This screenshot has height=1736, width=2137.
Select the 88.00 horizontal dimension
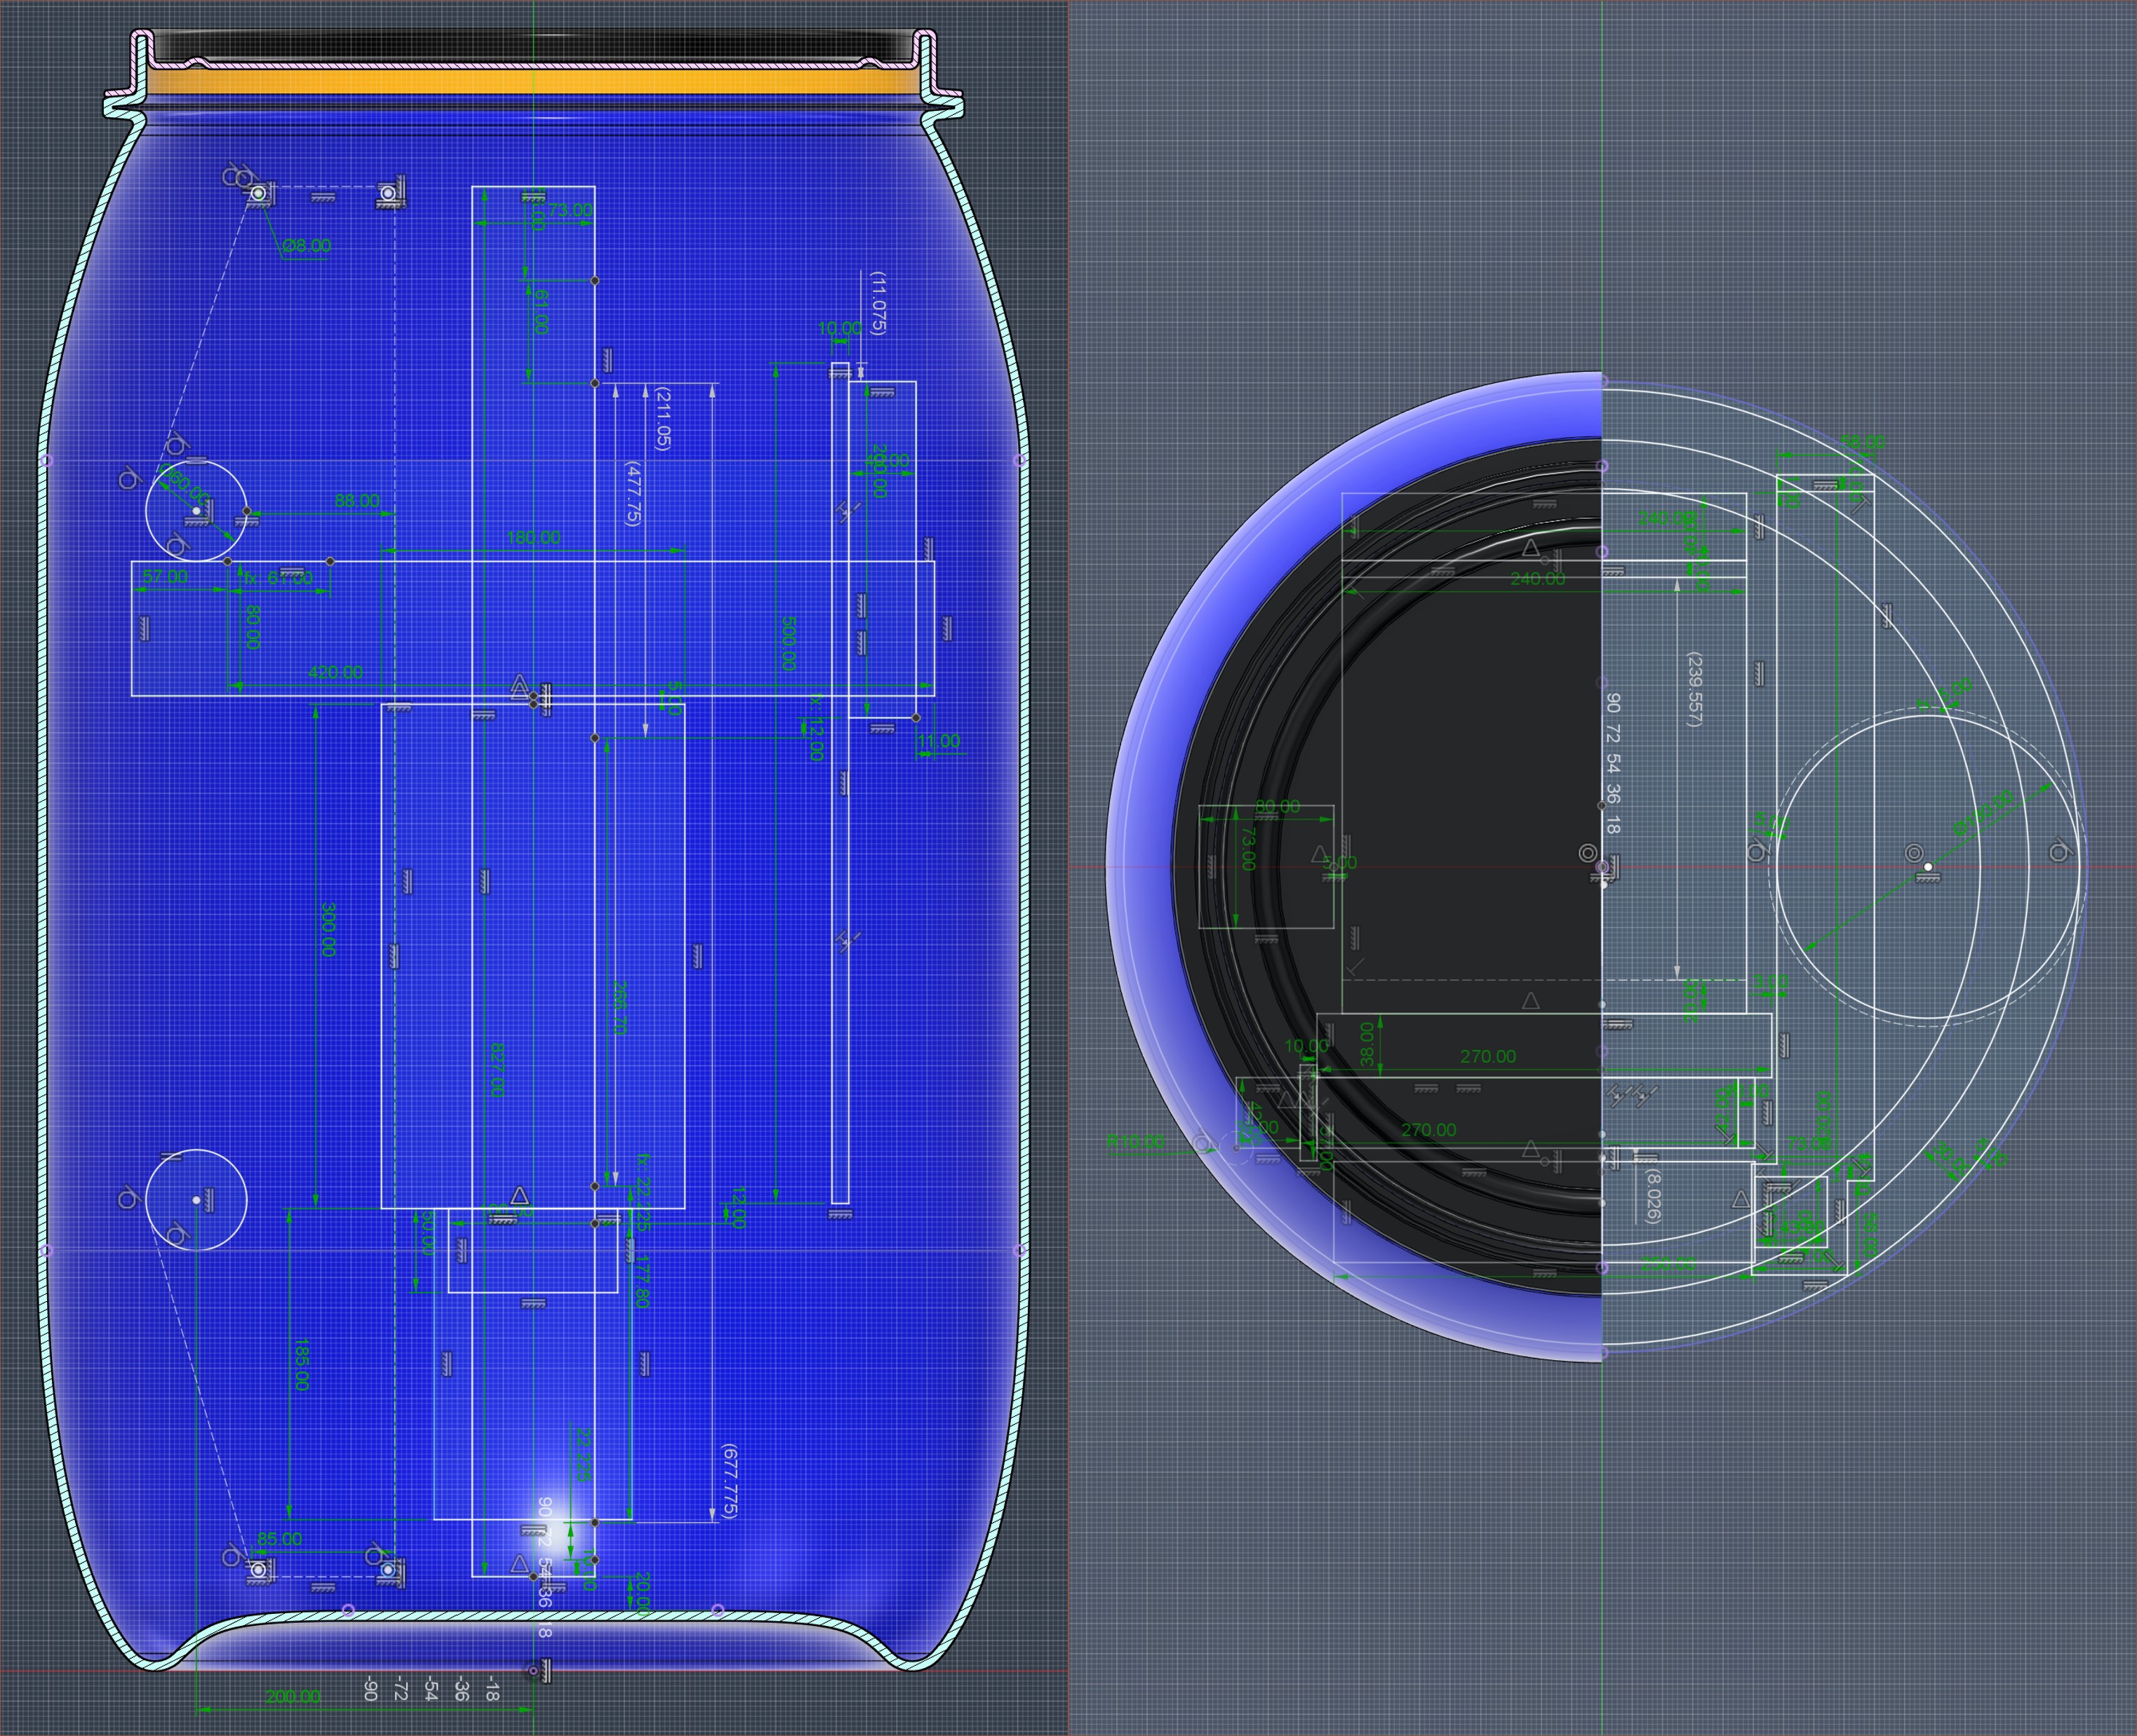357,500
